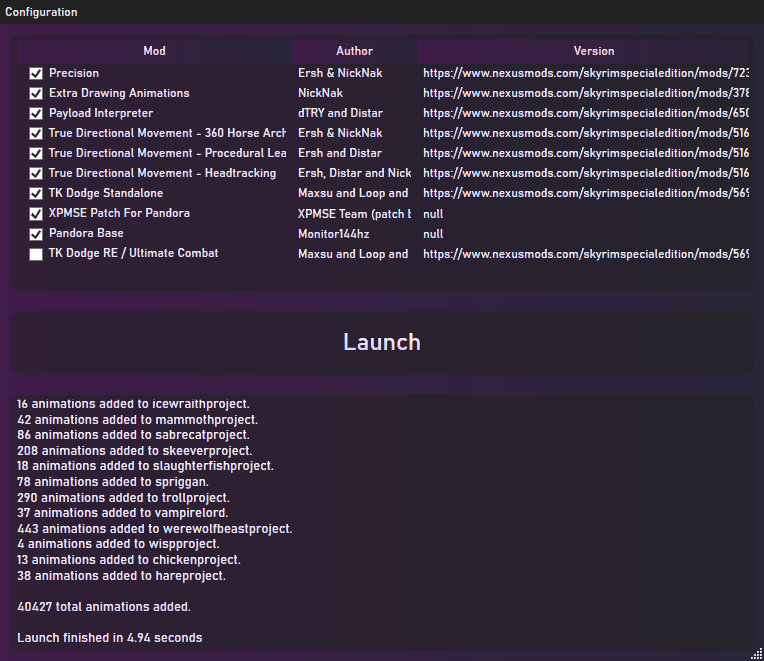The height and width of the screenshot is (661, 764).
Task: Click the hareproject log line
Action: (x=121, y=576)
